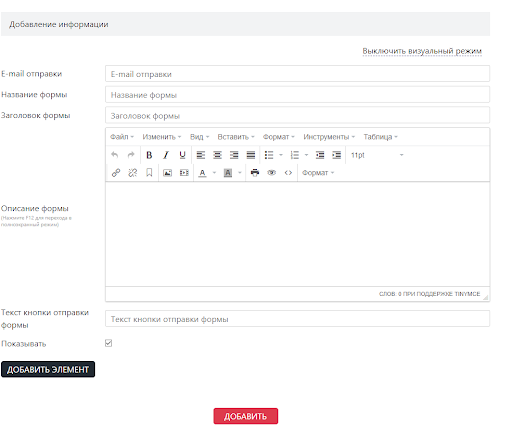Open source code view
This screenshot has width=512, height=439.
[288, 173]
